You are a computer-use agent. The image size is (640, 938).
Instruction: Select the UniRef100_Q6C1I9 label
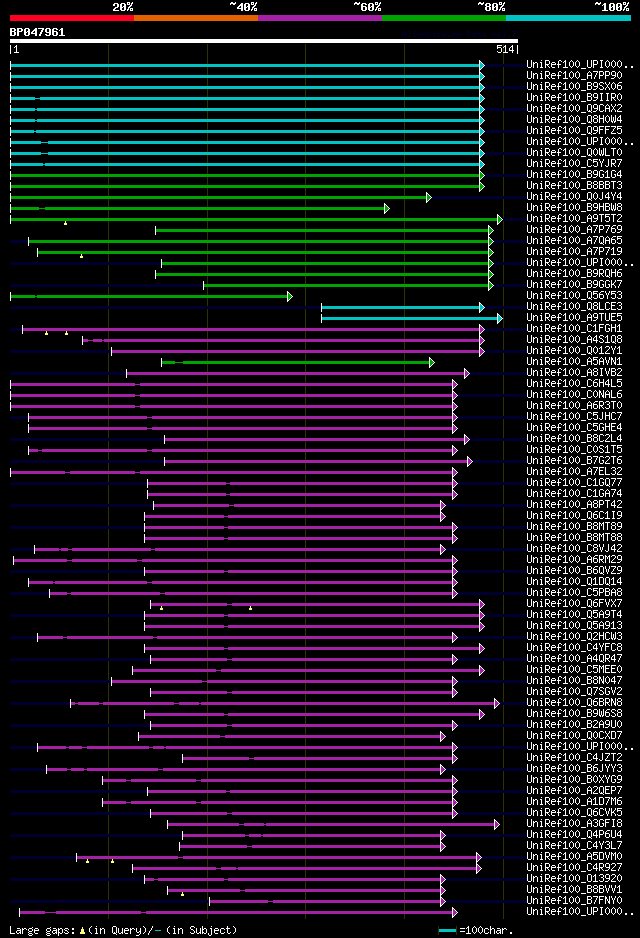[x=574, y=516]
